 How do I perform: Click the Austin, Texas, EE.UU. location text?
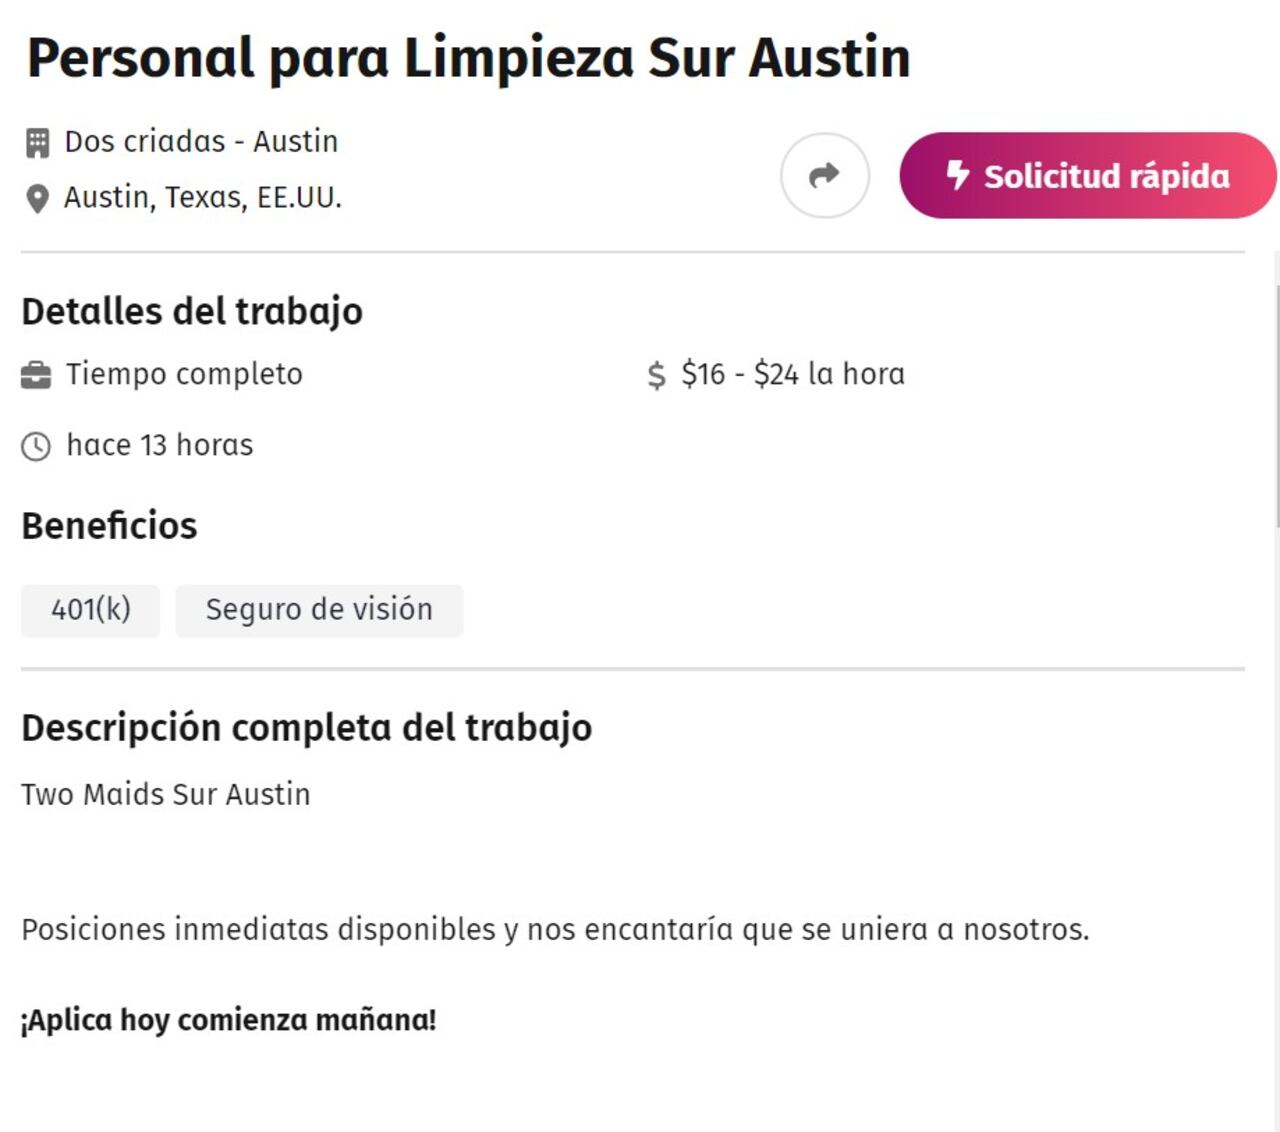203,198
